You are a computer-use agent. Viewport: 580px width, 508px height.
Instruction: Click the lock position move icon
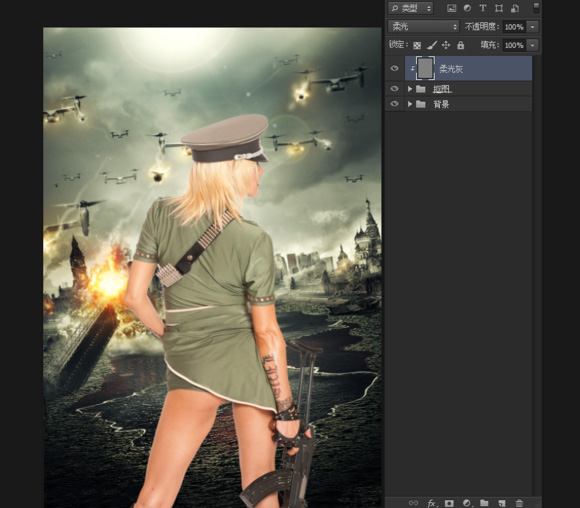pyautogui.click(x=446, y=45)
